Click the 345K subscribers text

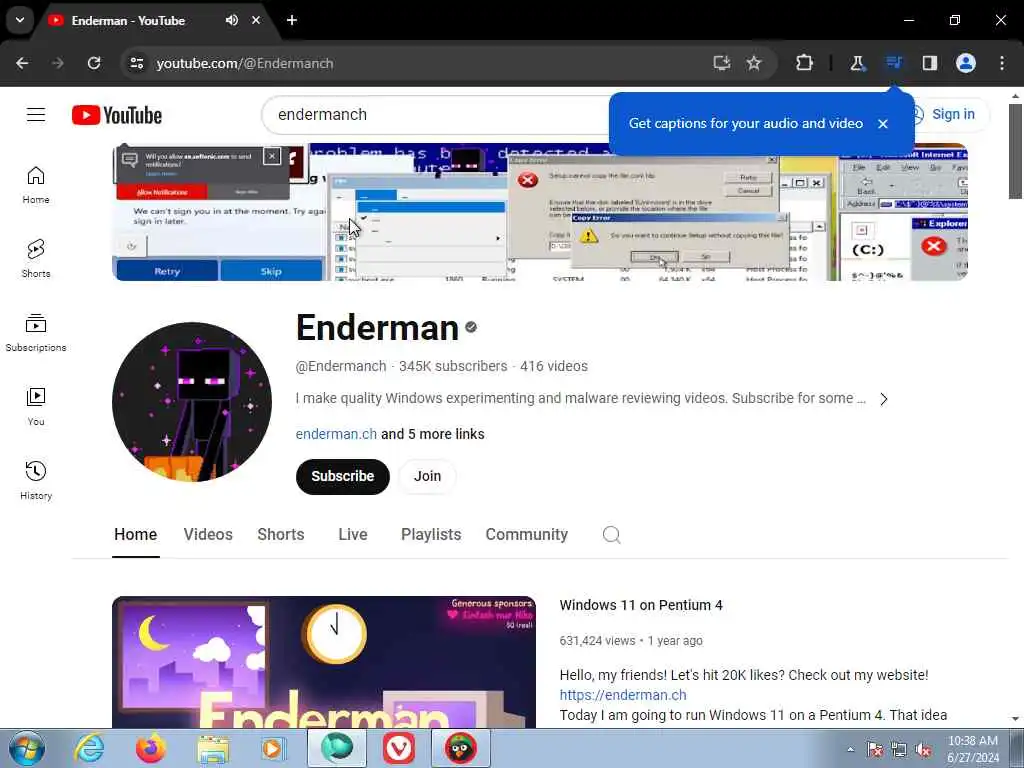[x=453, y=366]
